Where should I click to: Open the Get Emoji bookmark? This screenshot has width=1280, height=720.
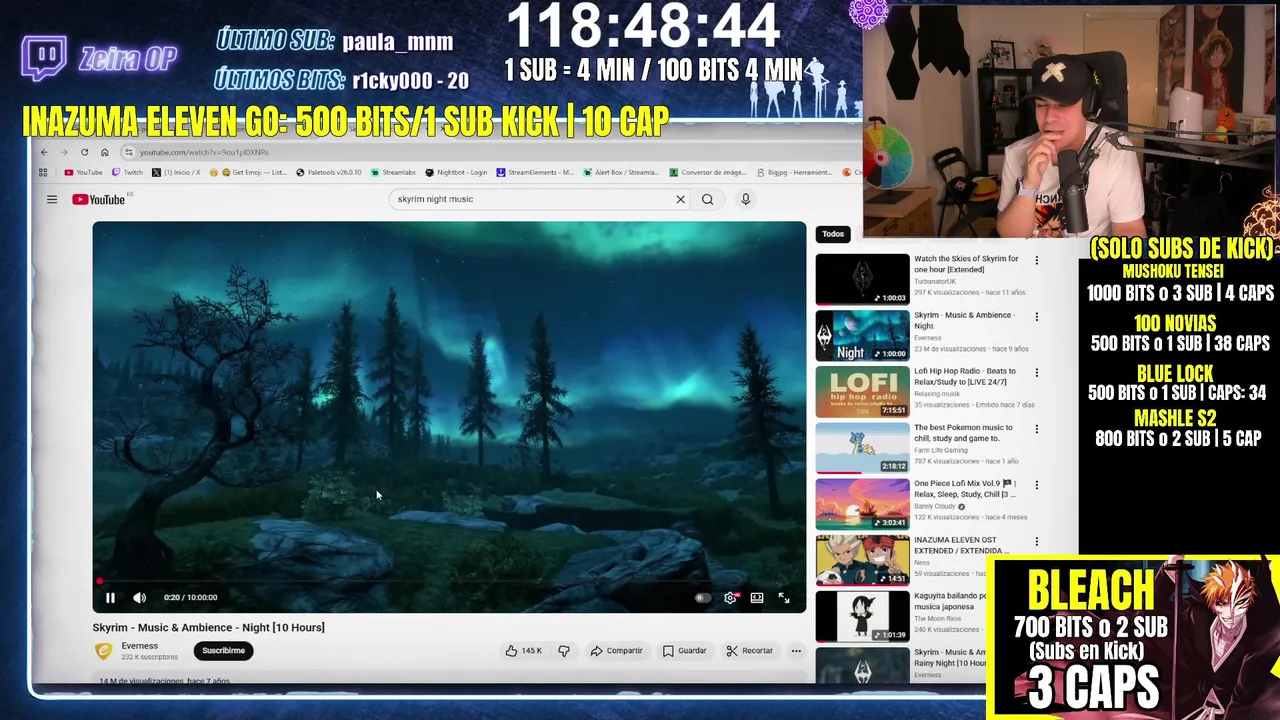(247, 172)
